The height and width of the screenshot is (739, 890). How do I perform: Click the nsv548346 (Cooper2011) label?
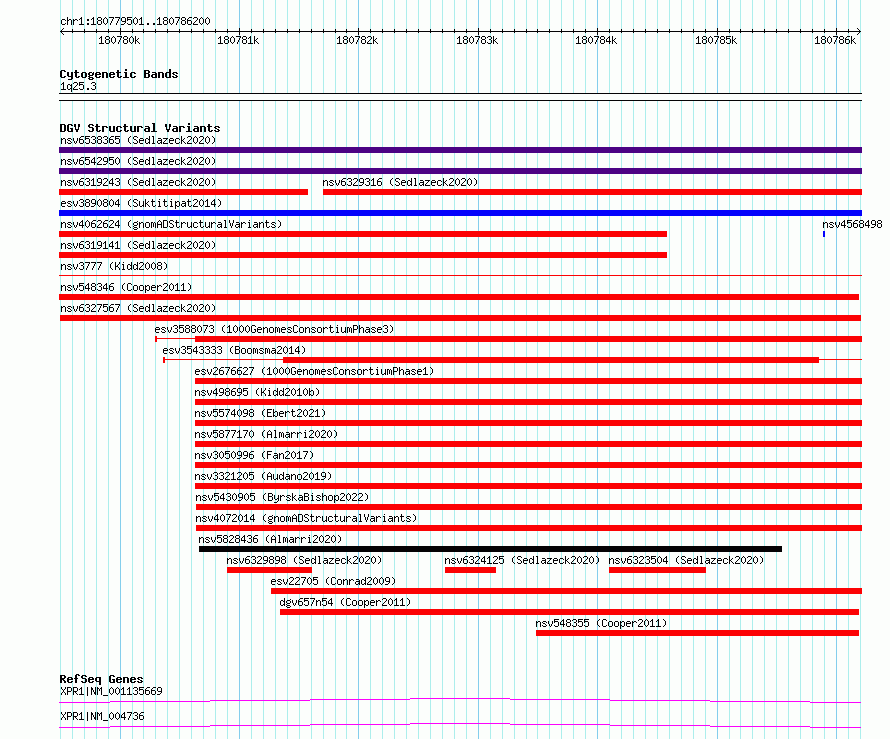coord(126,287)
